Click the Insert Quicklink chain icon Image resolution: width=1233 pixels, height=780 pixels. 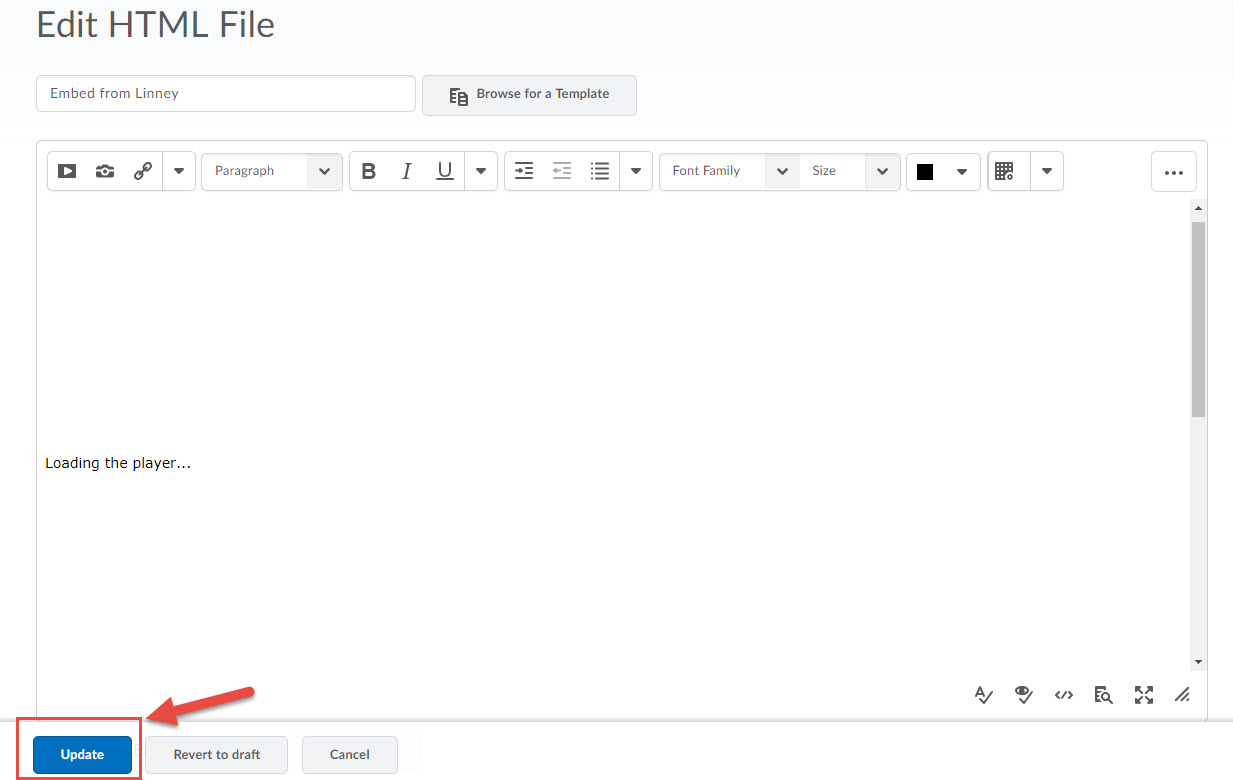click(143, 171)
